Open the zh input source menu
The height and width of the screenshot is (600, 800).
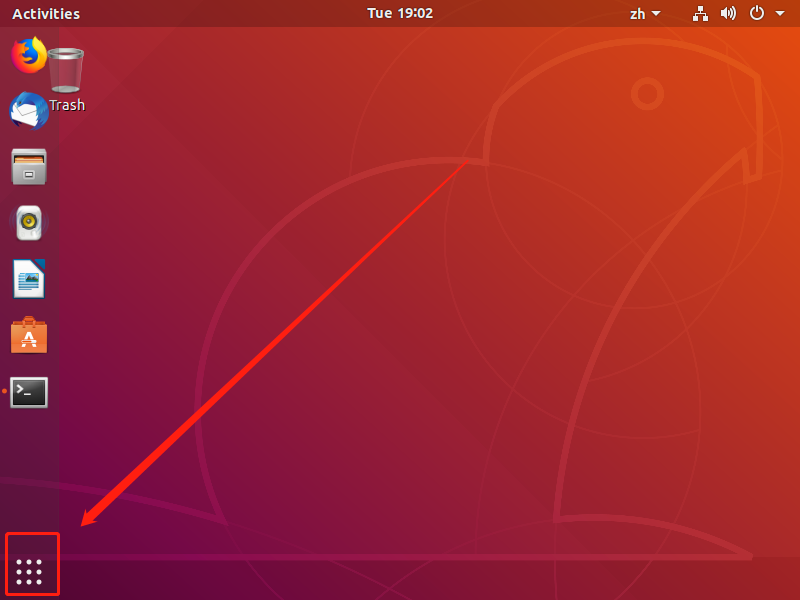[645, 14]
